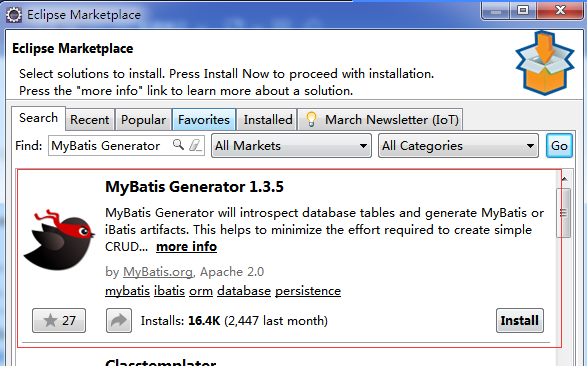Install MyBatis Generator 1.3.5
The image size is (587, 366).
pos(520,320)
